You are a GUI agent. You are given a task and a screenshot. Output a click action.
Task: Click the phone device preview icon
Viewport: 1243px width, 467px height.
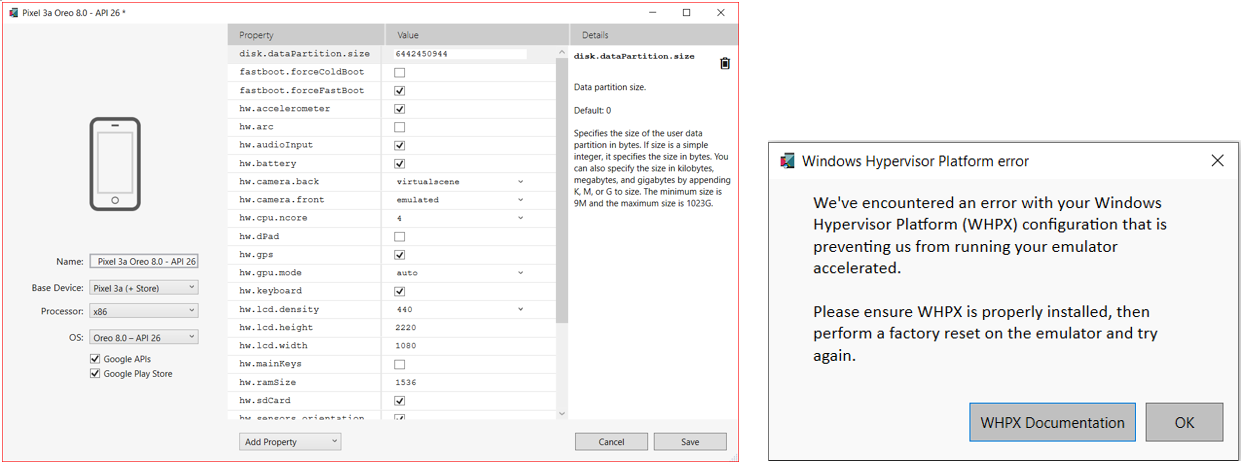[x=115, y=164]
